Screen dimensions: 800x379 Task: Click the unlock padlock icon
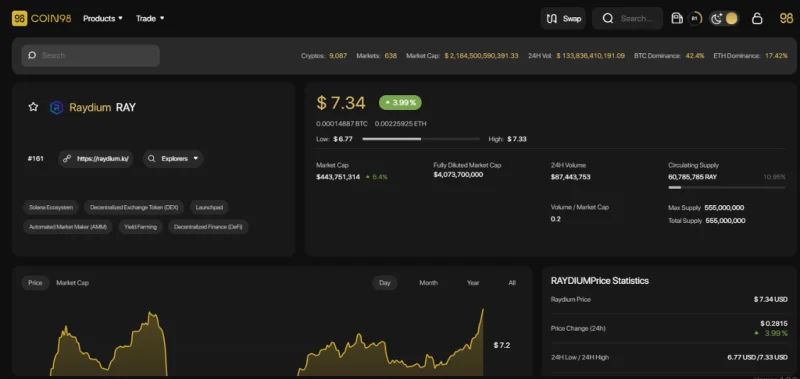757,18
